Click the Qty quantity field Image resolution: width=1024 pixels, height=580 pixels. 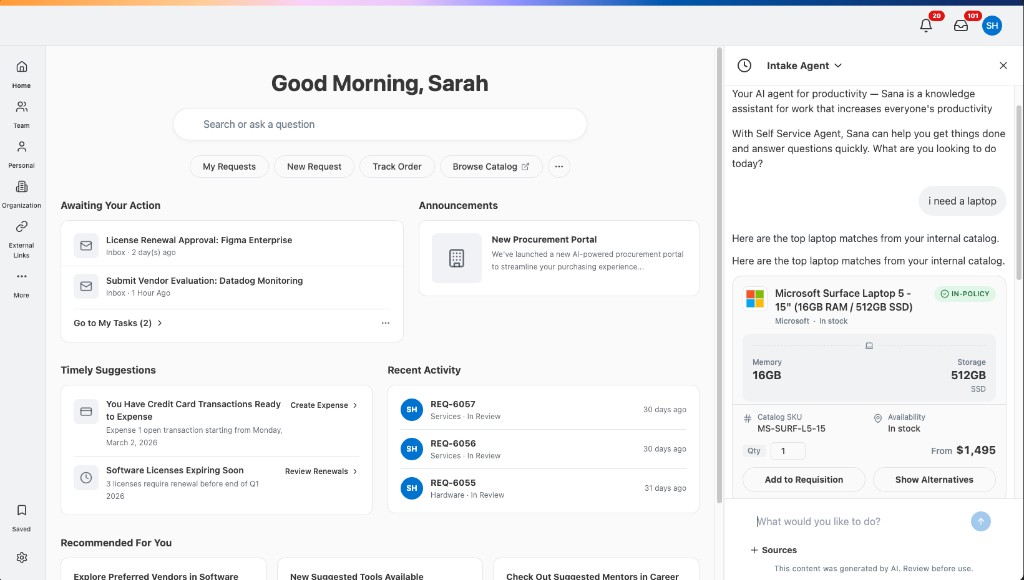click(x=788, y=451)
